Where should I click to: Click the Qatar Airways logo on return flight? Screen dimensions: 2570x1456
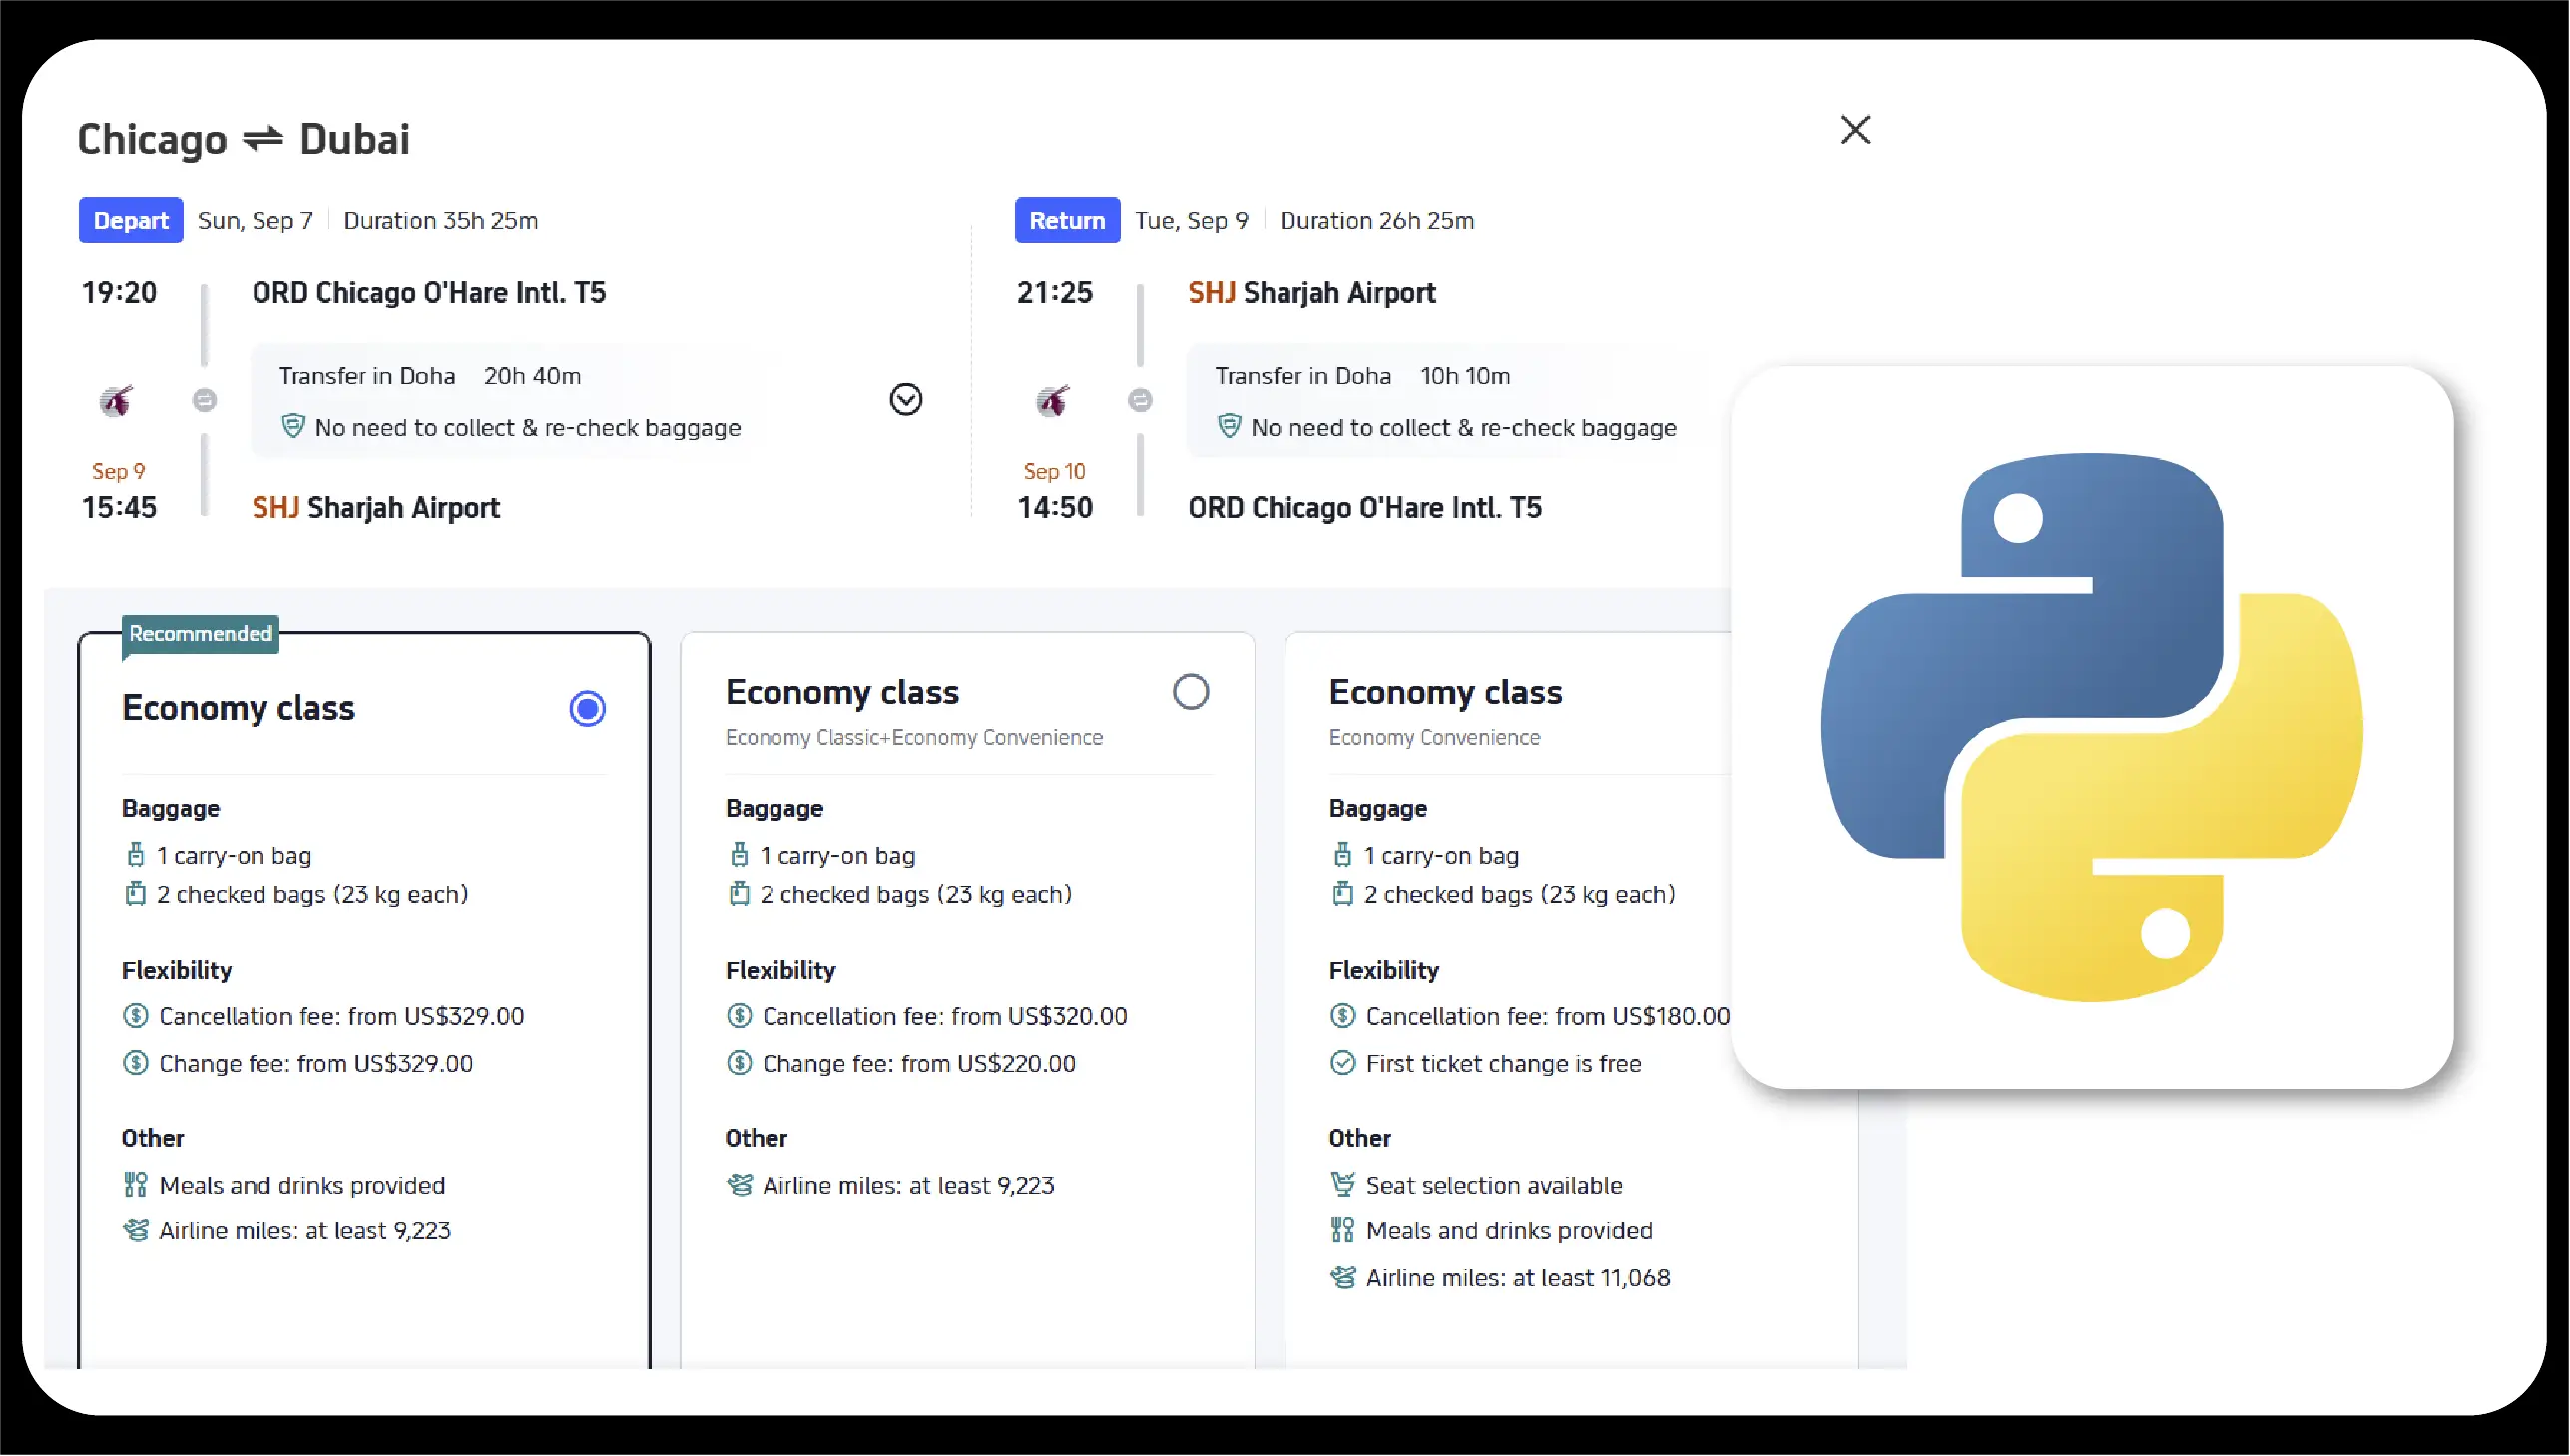click(1052, 401)
